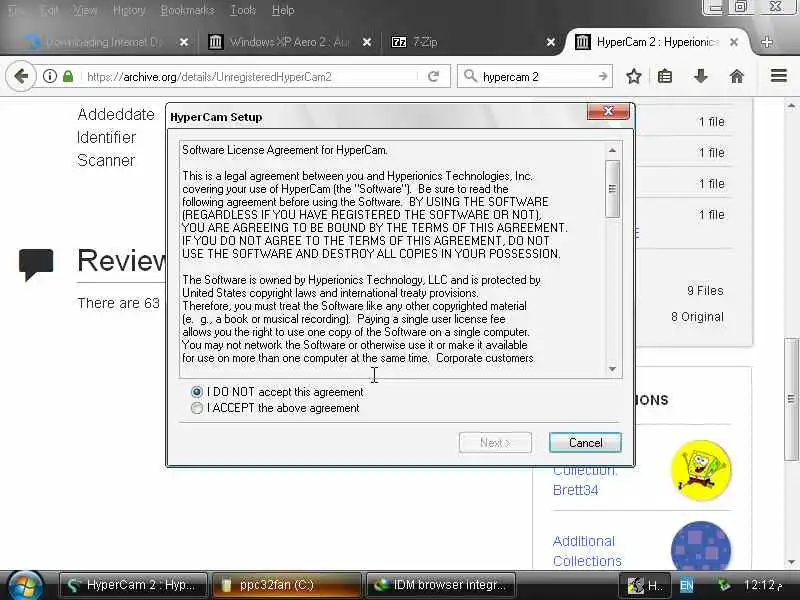Click the page scrollbar down arrow

pyautogui.click(x=791, y=562)
